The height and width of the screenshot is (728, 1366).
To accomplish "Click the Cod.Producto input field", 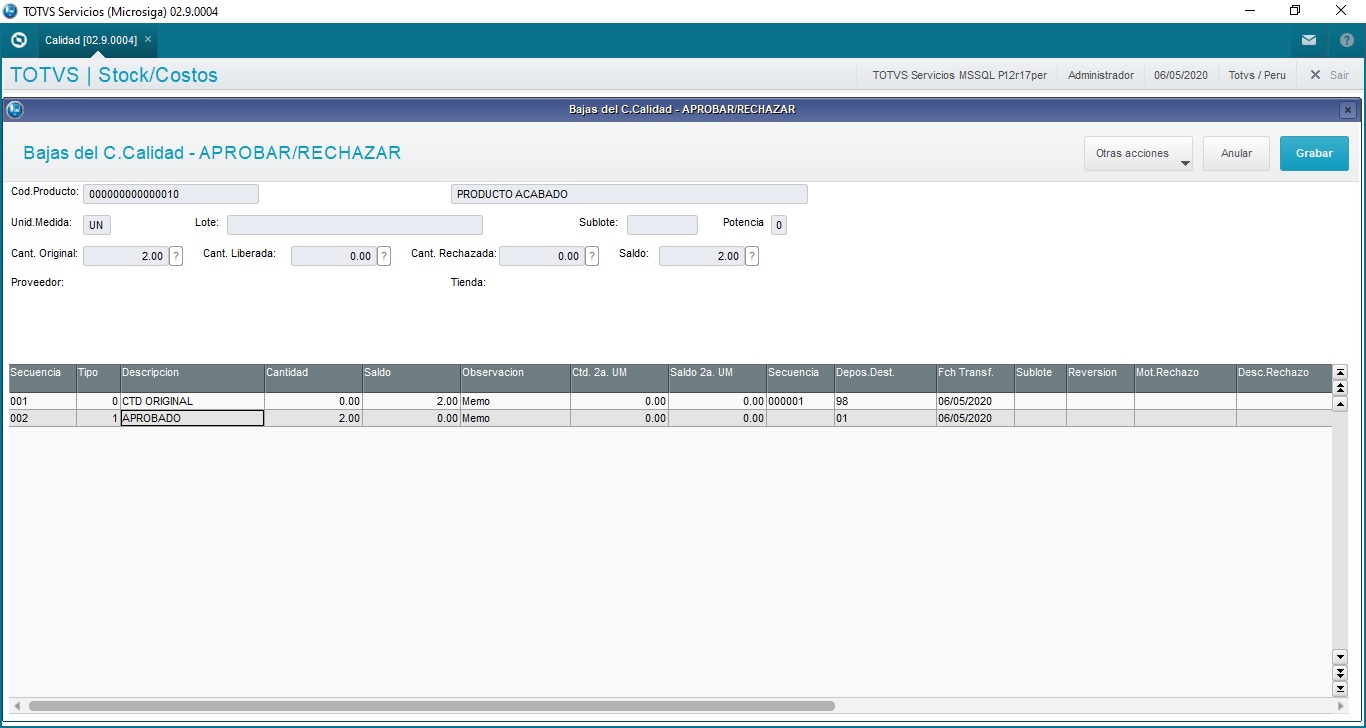I will (171, 194).
